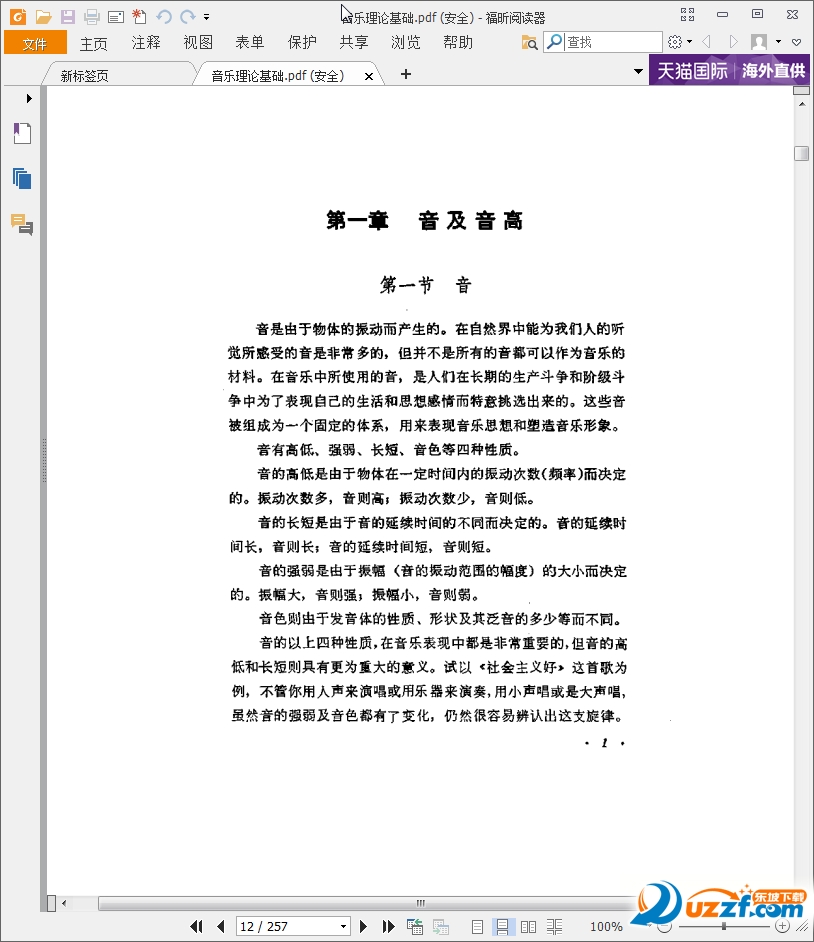Open the Pages thumbnail panel in sidebar
Viewport: 814px width, 942px height.
coord(22,179)
